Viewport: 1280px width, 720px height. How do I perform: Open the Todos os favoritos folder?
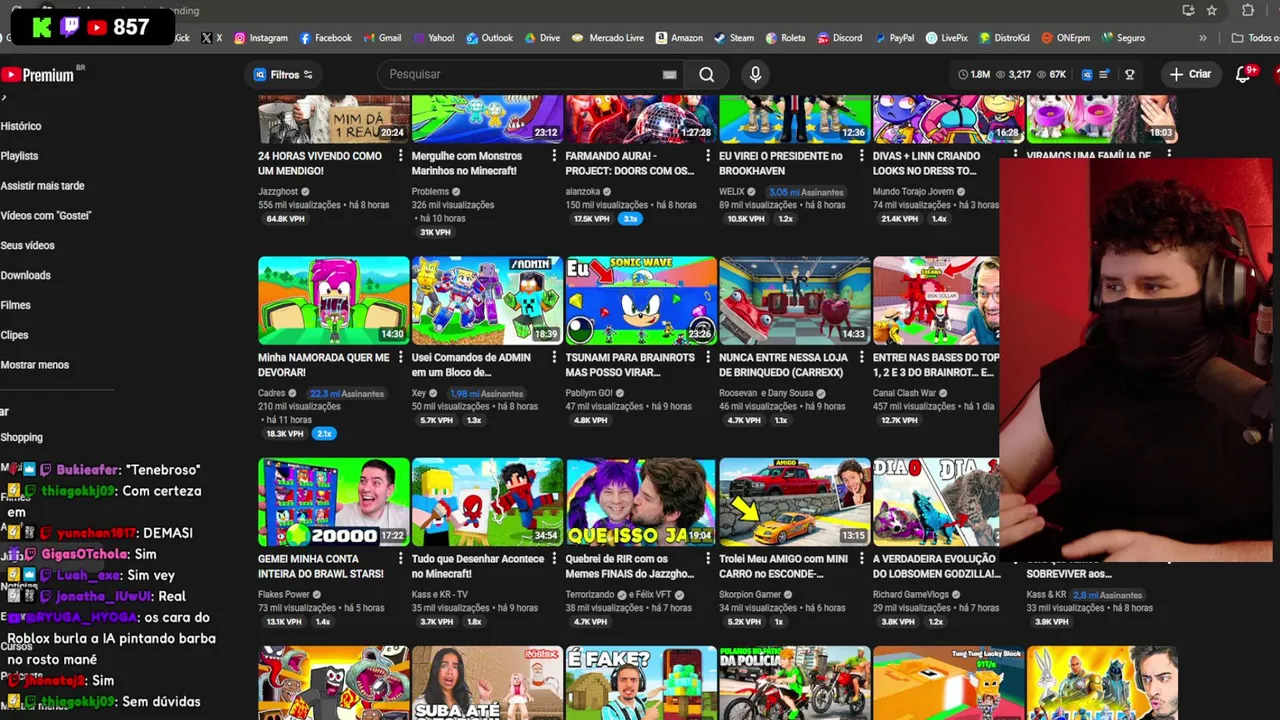pyautogui.click(x=1255, y=38)
